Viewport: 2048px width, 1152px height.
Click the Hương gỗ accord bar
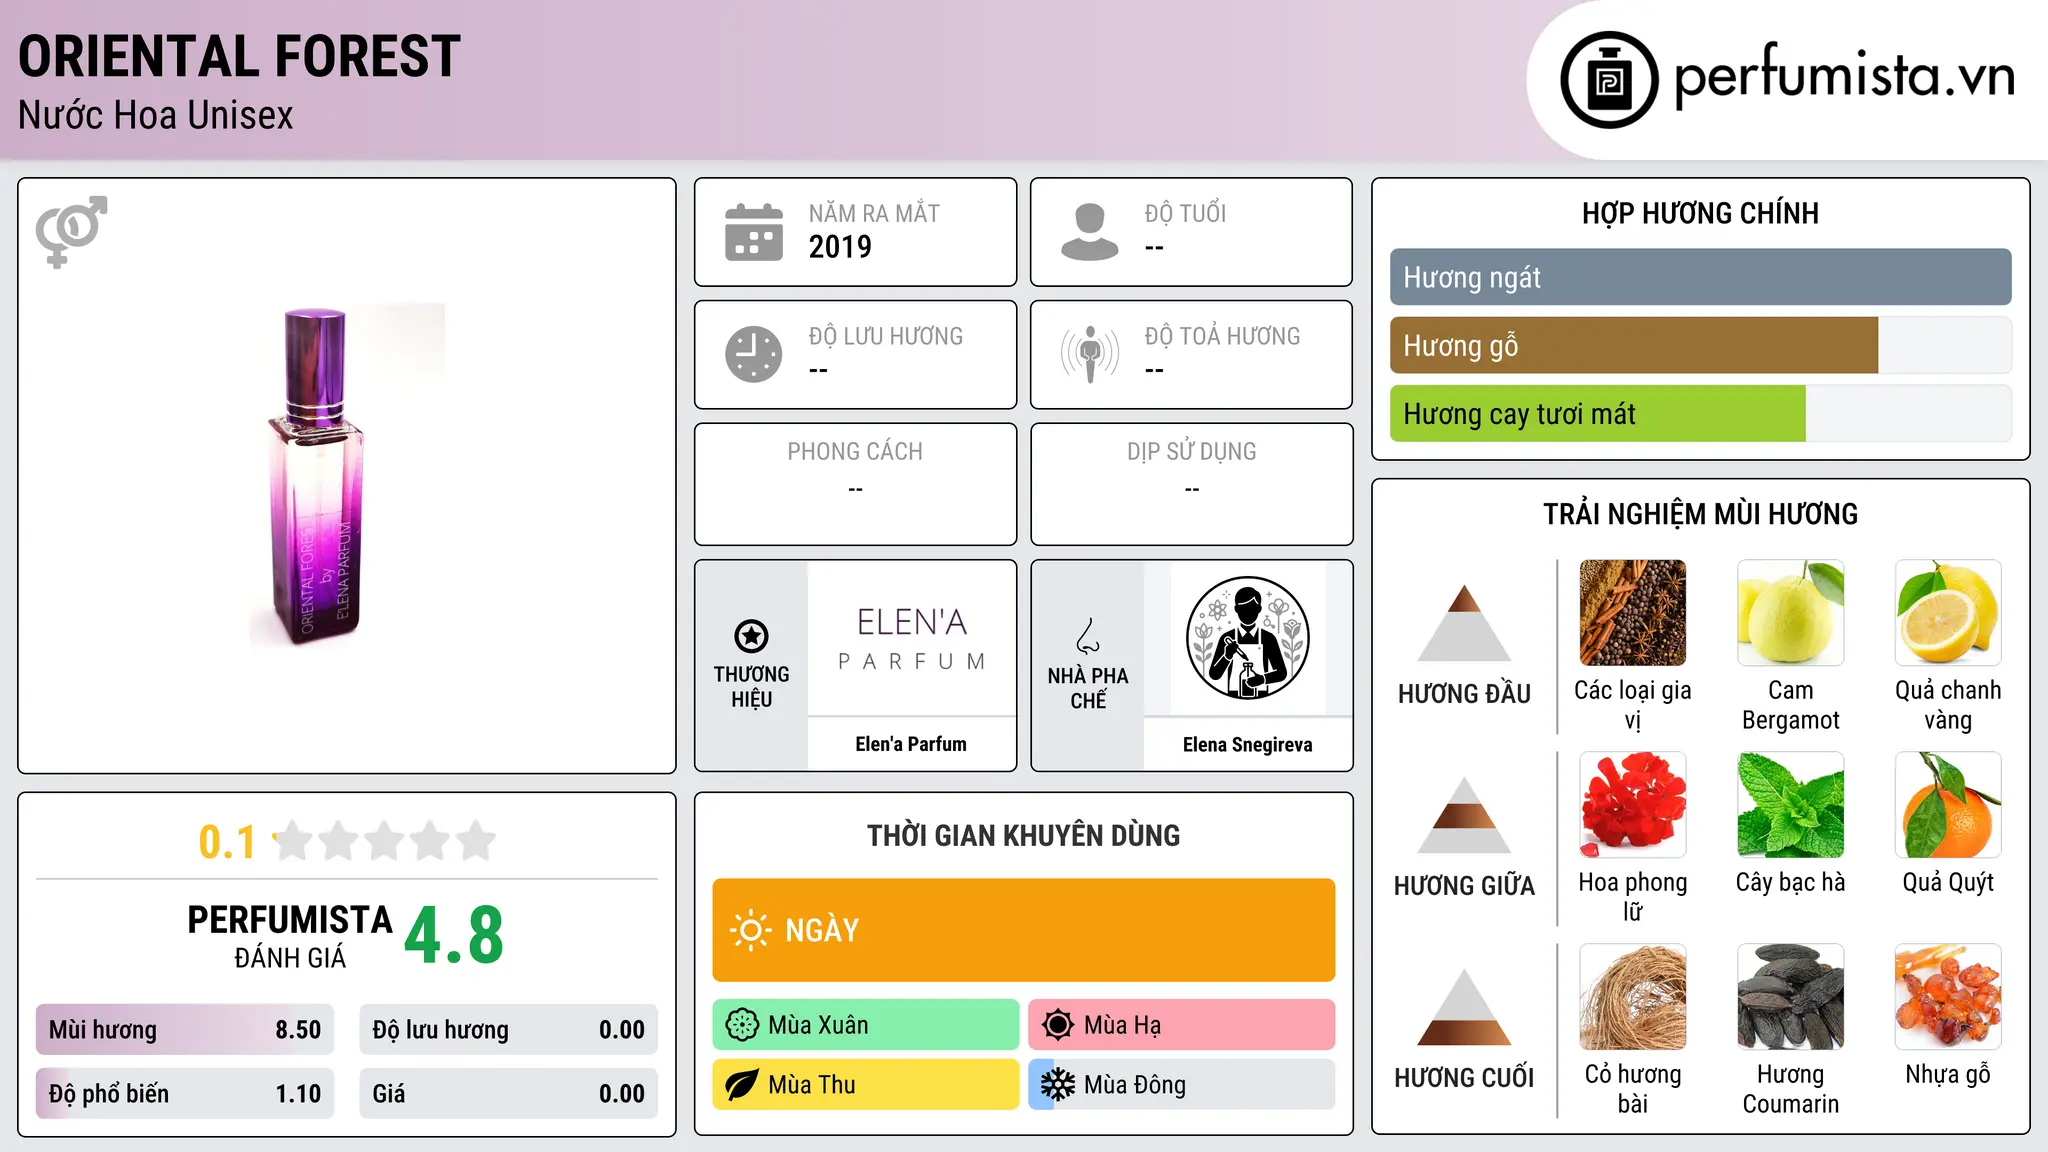[1700, 345]
